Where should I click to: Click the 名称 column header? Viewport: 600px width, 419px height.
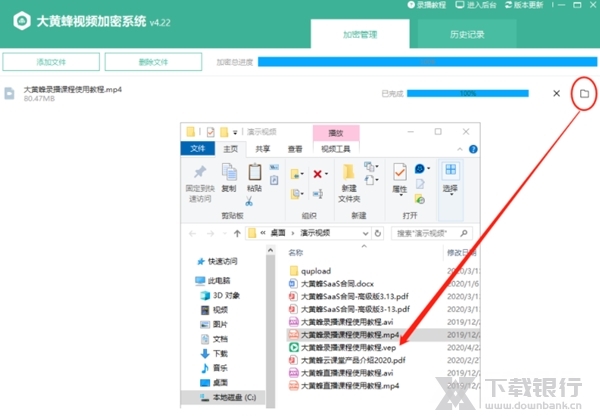tap(296, 253)
